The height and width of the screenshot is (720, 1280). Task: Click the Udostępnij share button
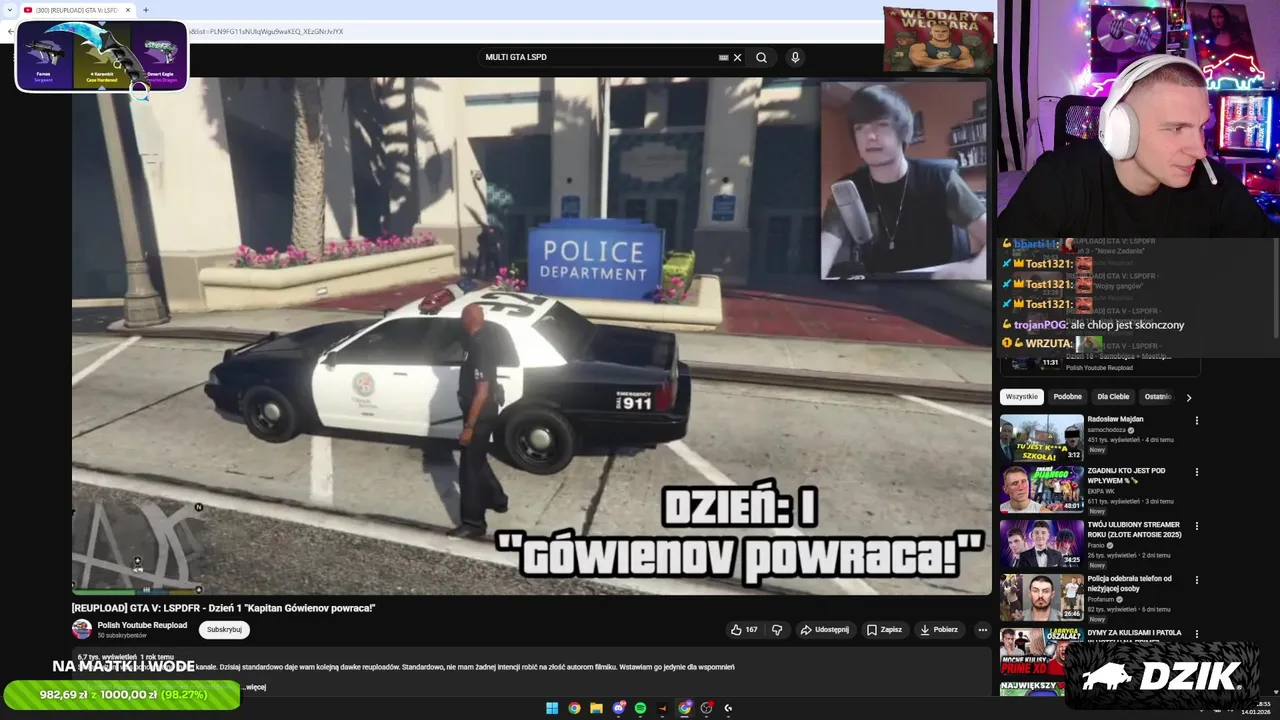coord(825,630)
